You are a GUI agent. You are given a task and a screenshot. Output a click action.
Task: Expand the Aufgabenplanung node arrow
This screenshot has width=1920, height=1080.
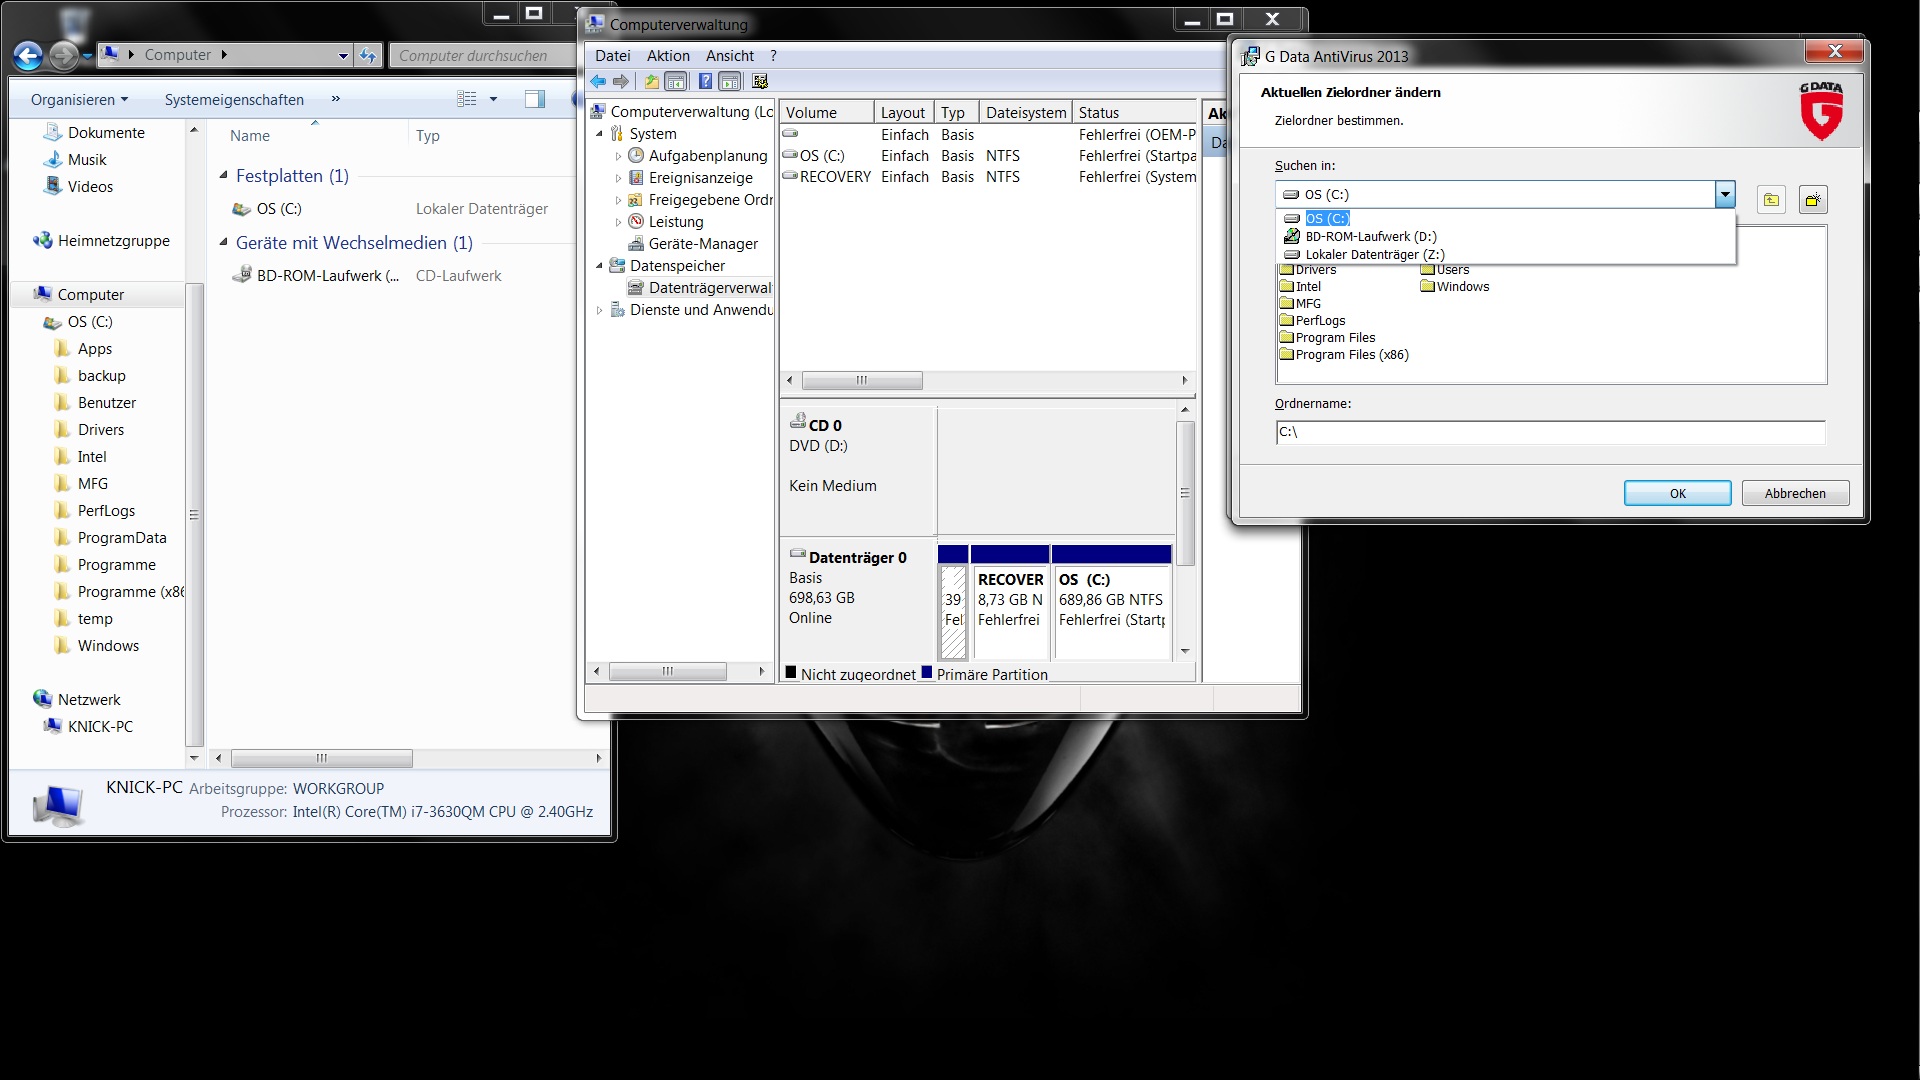(618, 156)
